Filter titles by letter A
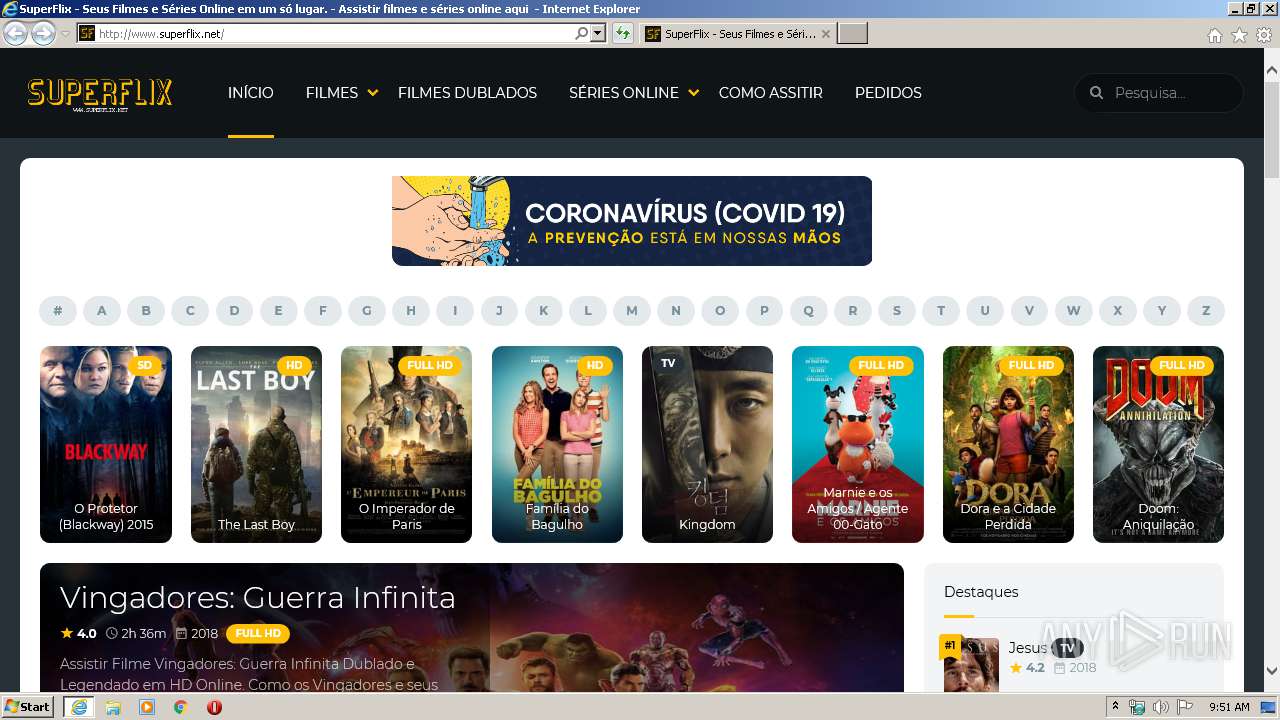Image resolution: width=1280 pixels, height=720 pixels. pyautogui.click(x=102, y=310)
